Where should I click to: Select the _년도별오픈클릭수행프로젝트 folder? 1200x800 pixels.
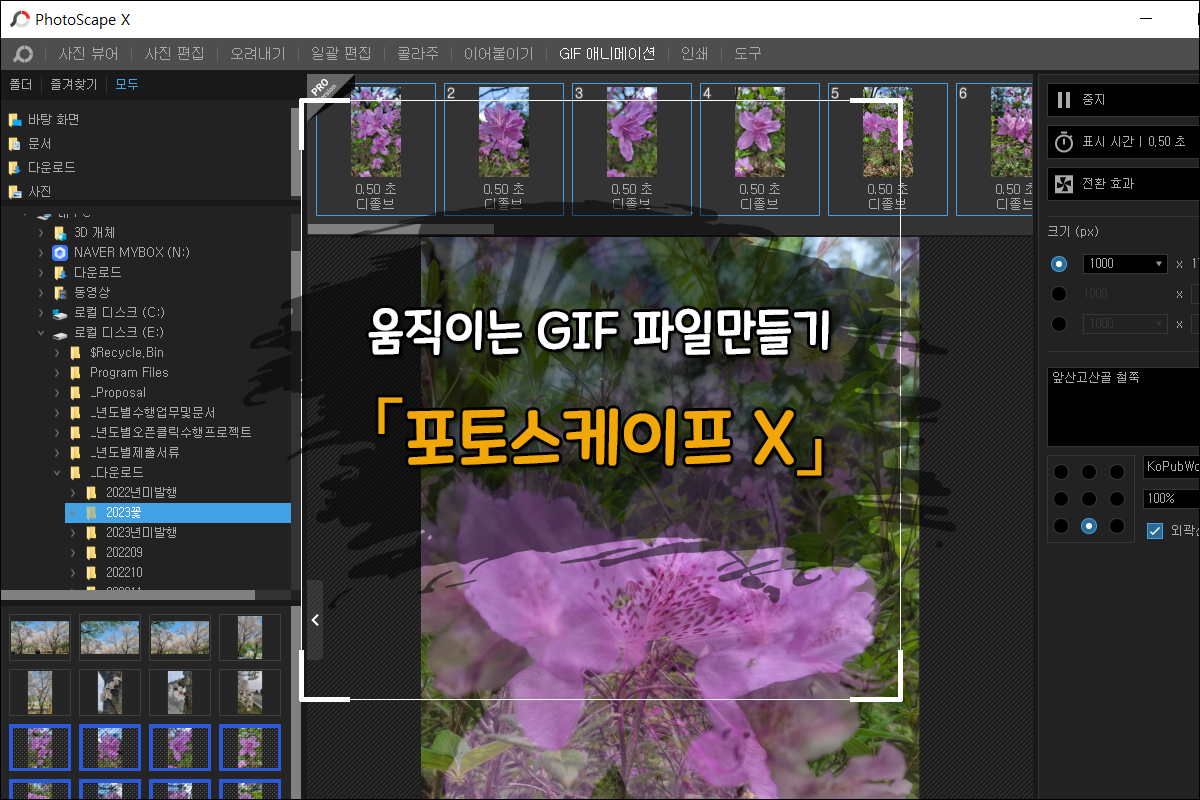point(171,433)
